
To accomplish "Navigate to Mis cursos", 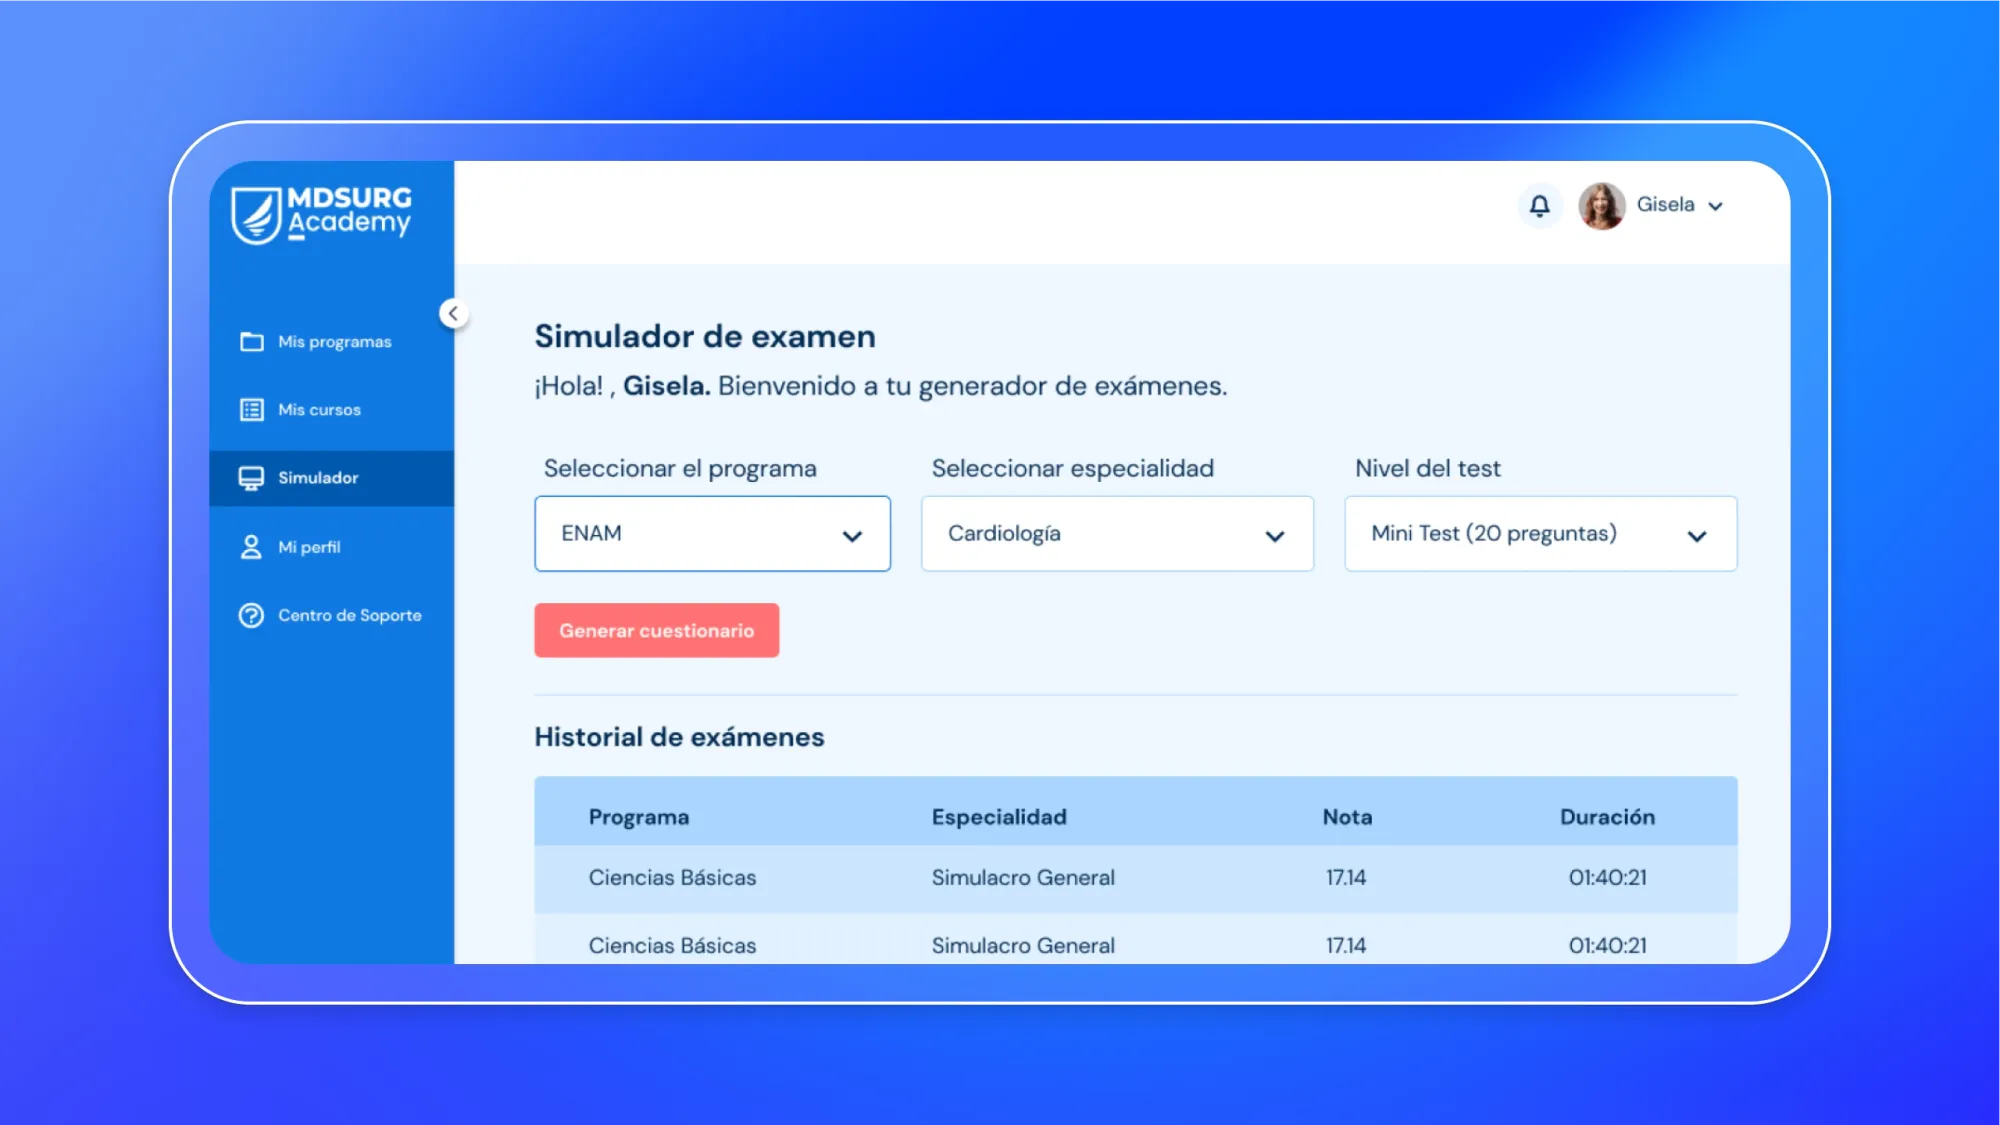I will pos(320,409).
